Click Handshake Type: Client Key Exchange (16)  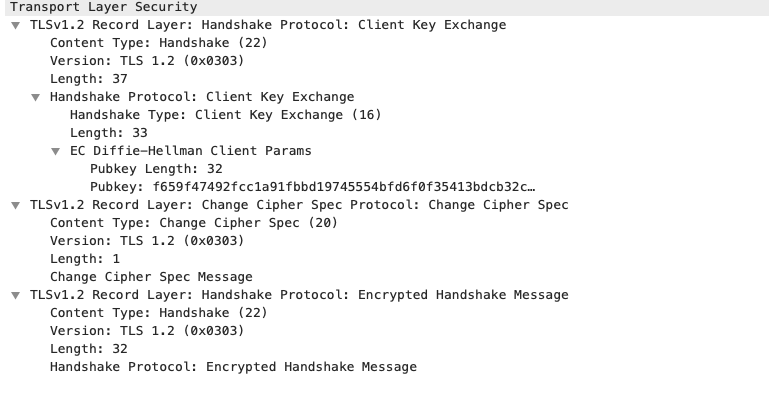(225, 115)
